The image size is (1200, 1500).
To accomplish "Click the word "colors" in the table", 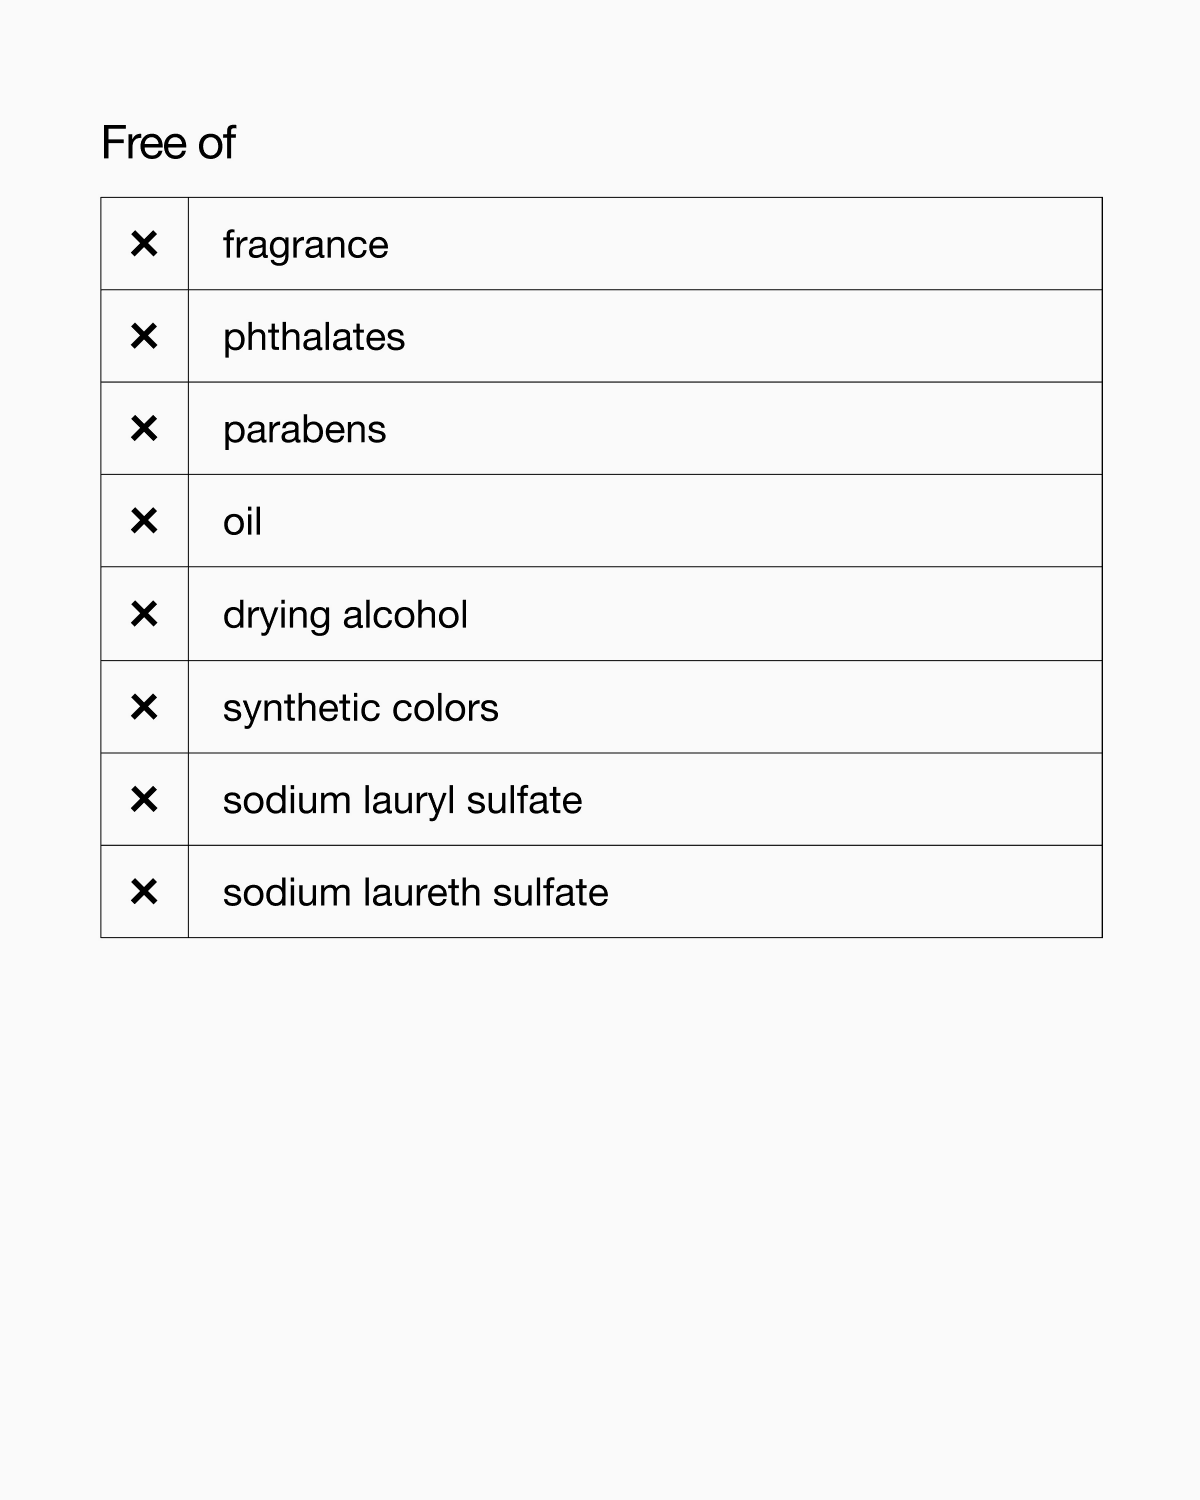I will pos(445,708).
